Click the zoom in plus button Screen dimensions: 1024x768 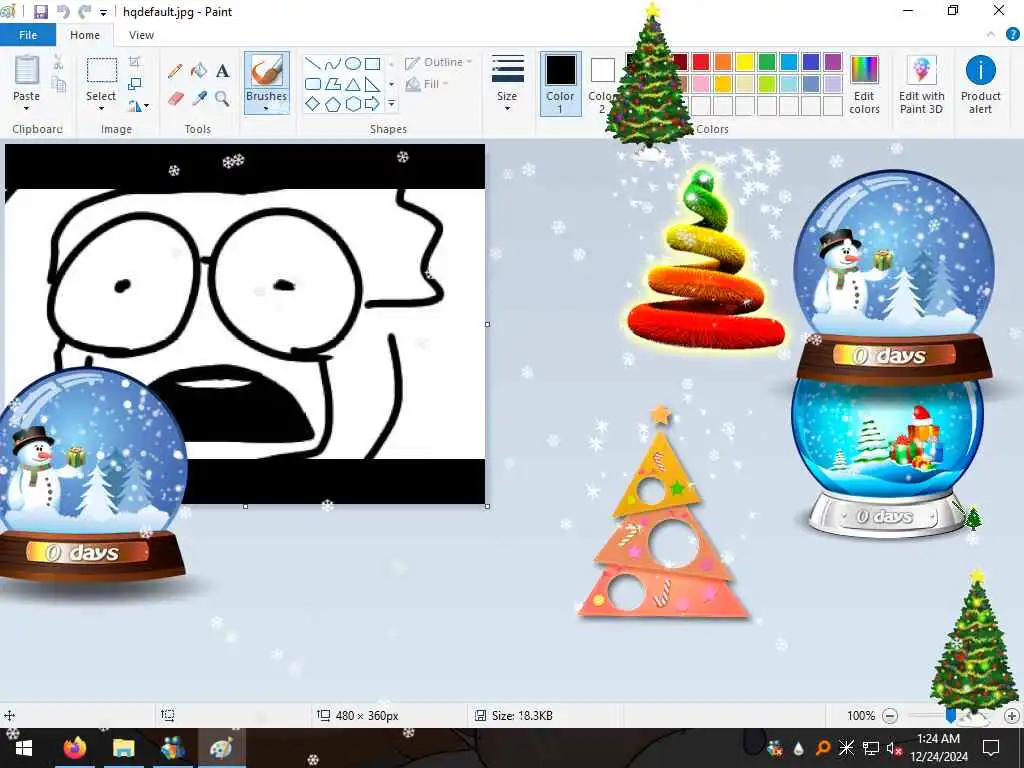pyautogui.click(x=1012, y=716)
